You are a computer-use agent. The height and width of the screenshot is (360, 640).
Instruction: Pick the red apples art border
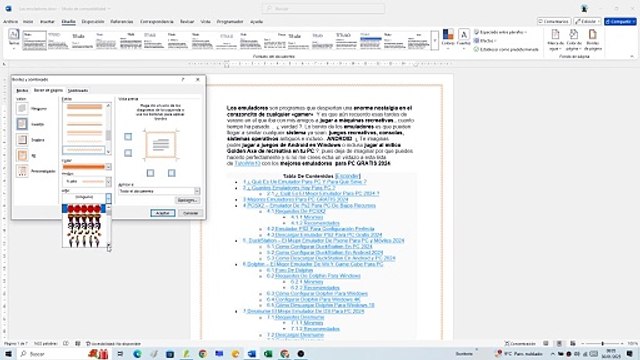(x=84, y=209)
